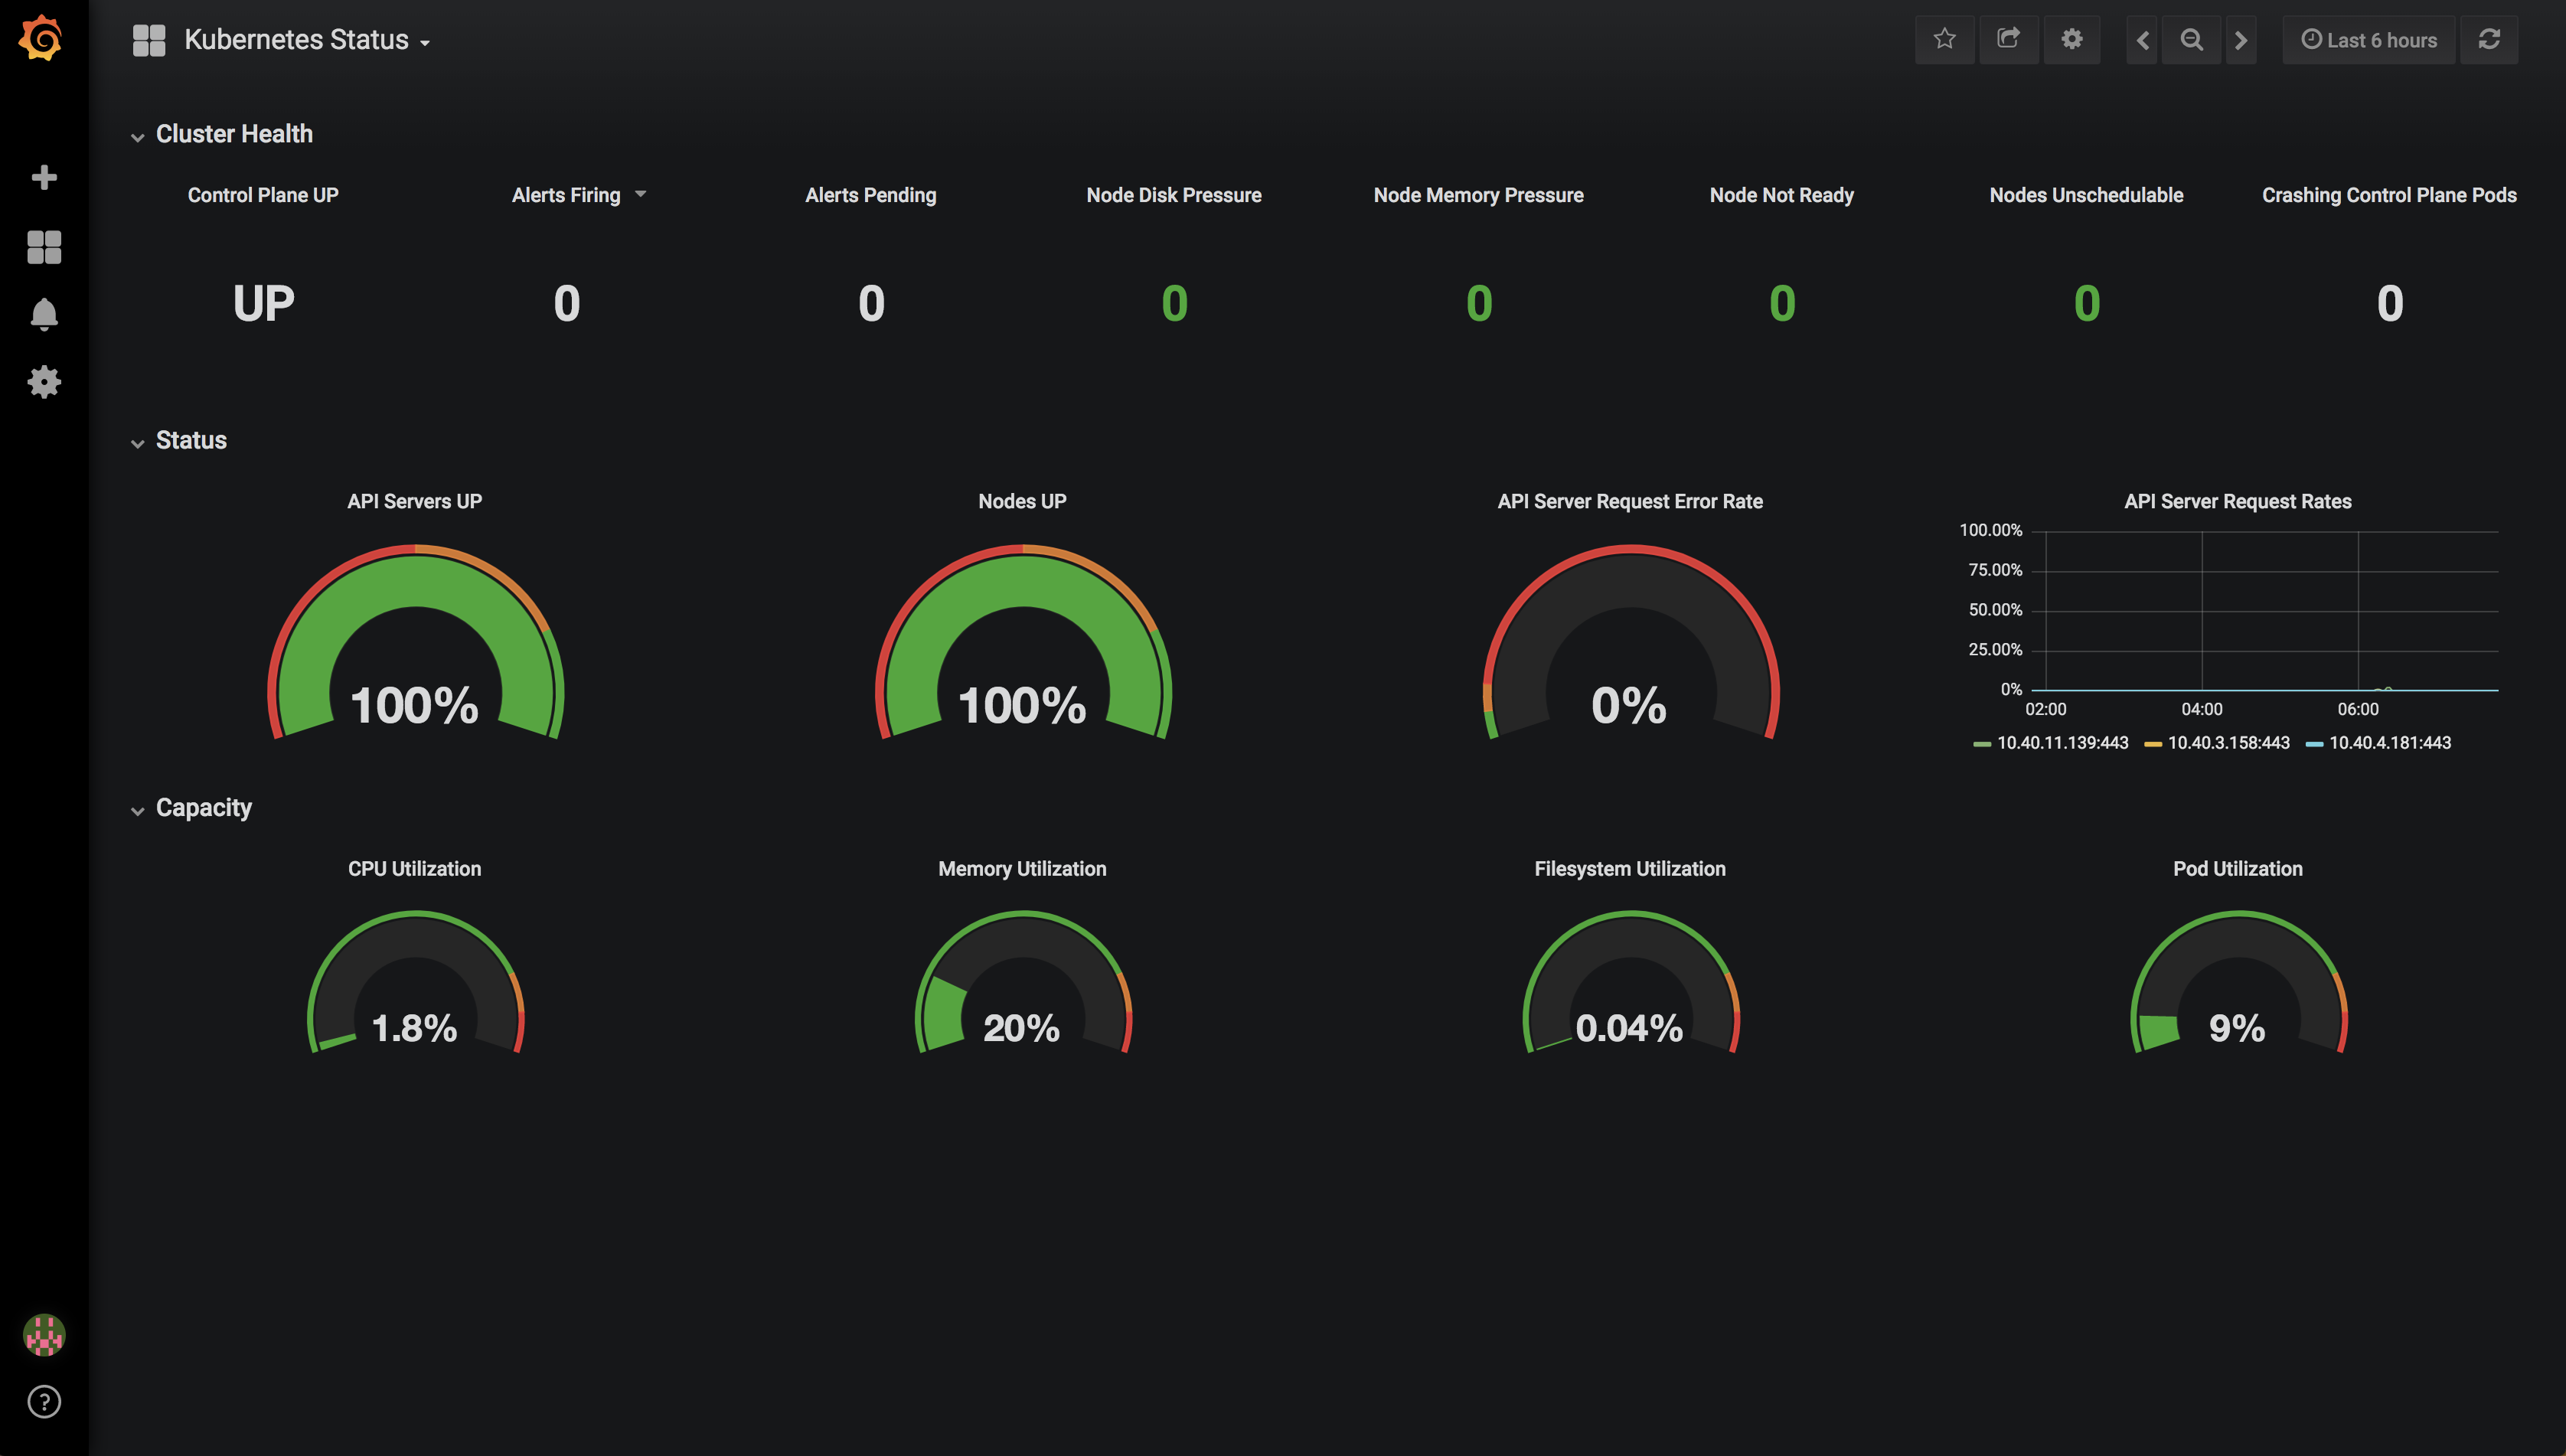The width and height of the screenshot is (2566, 1456).
Task: Open the Alerting bell icon
Action: tap(43, 315)
